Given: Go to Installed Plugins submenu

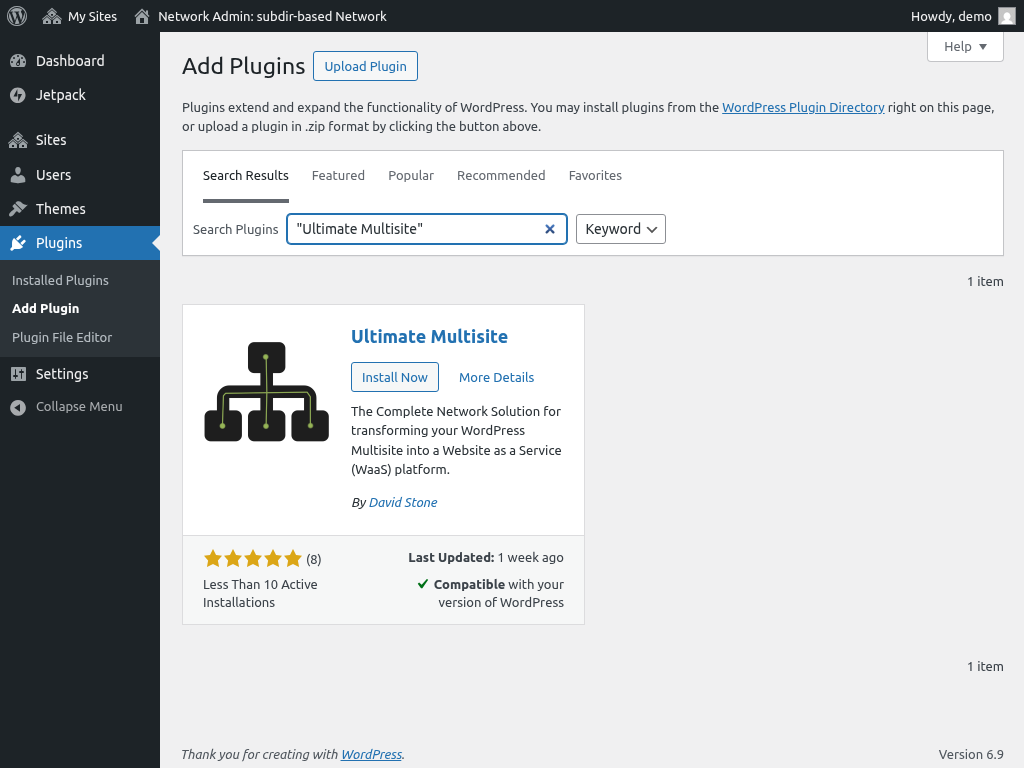Looking at the screenshot, I should 60,280.
